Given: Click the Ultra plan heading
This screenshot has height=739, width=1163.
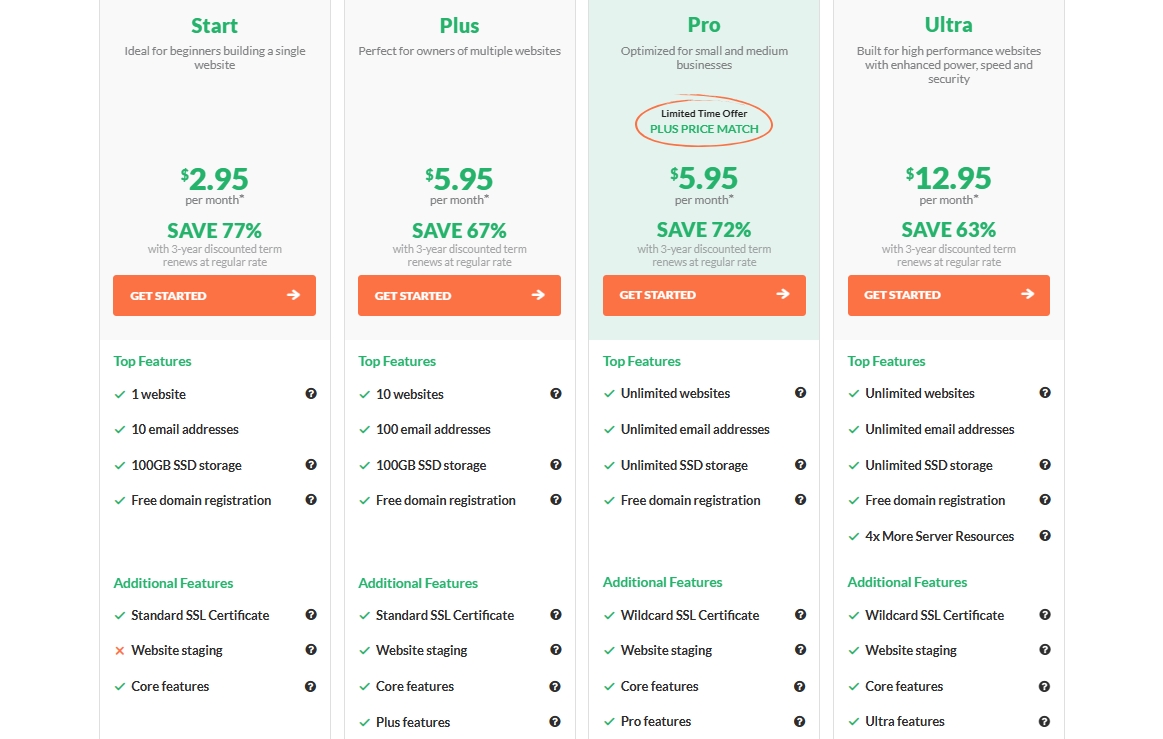Looking at the screenshot, I should click(x=949, y=25).
